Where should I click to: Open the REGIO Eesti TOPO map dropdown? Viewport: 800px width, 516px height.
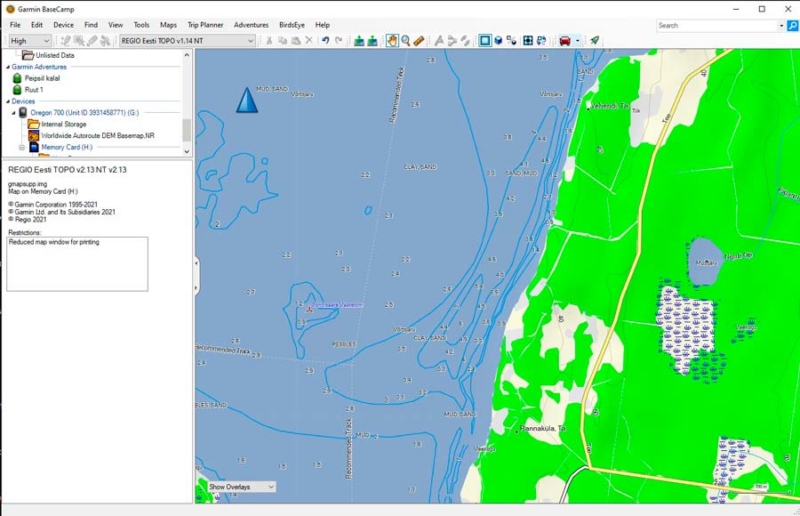[187, 41]
